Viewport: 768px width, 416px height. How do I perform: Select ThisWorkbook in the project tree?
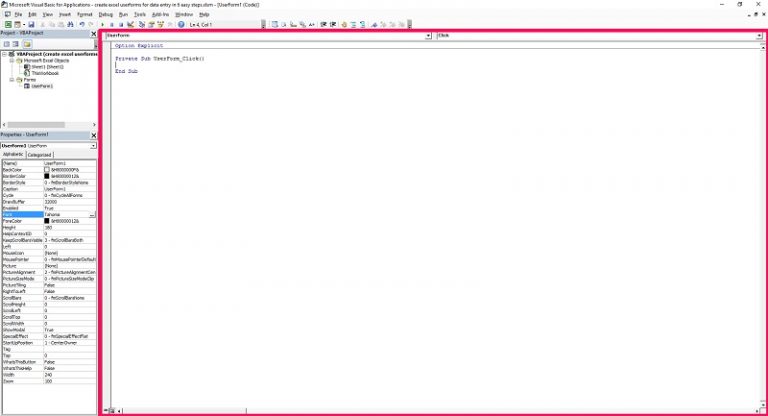[x=45, y=73]
